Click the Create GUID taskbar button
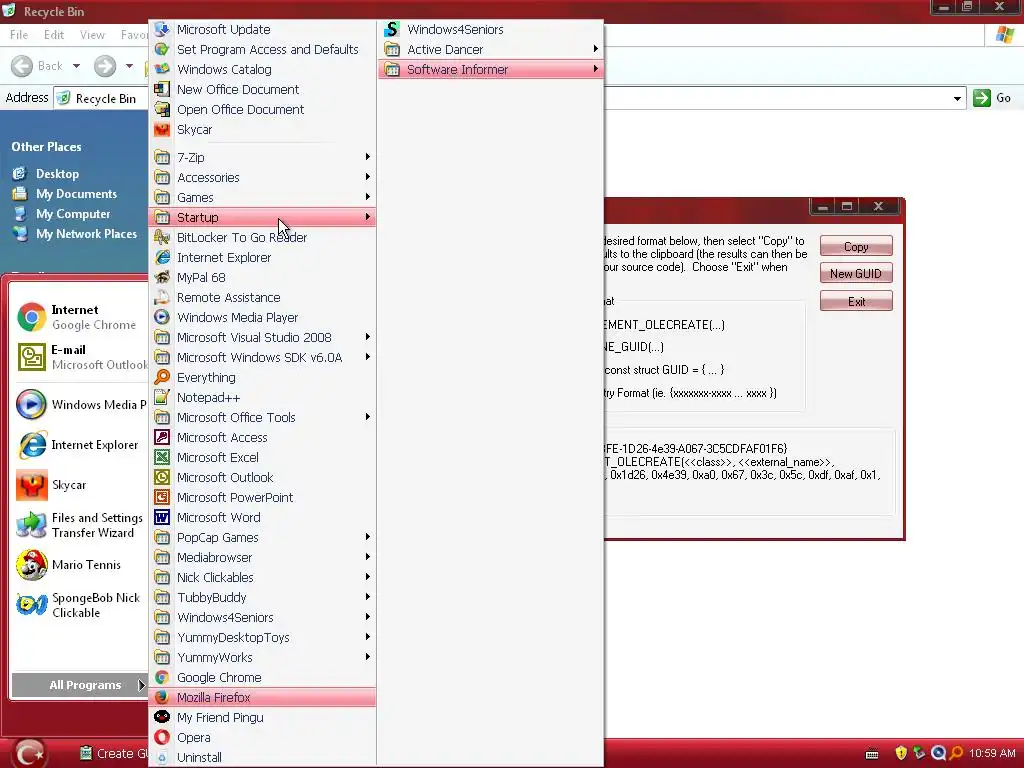 pyautogui.click(x=112, y=754)
